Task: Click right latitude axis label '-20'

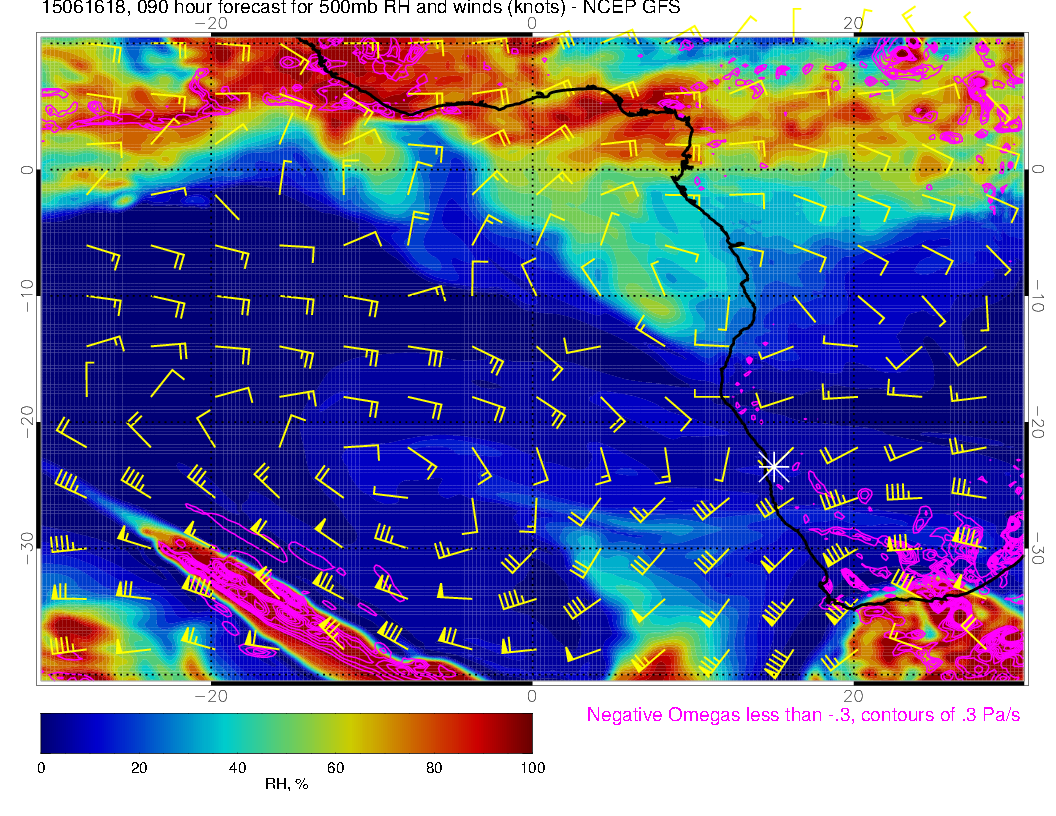Action: click(1038, 422)
